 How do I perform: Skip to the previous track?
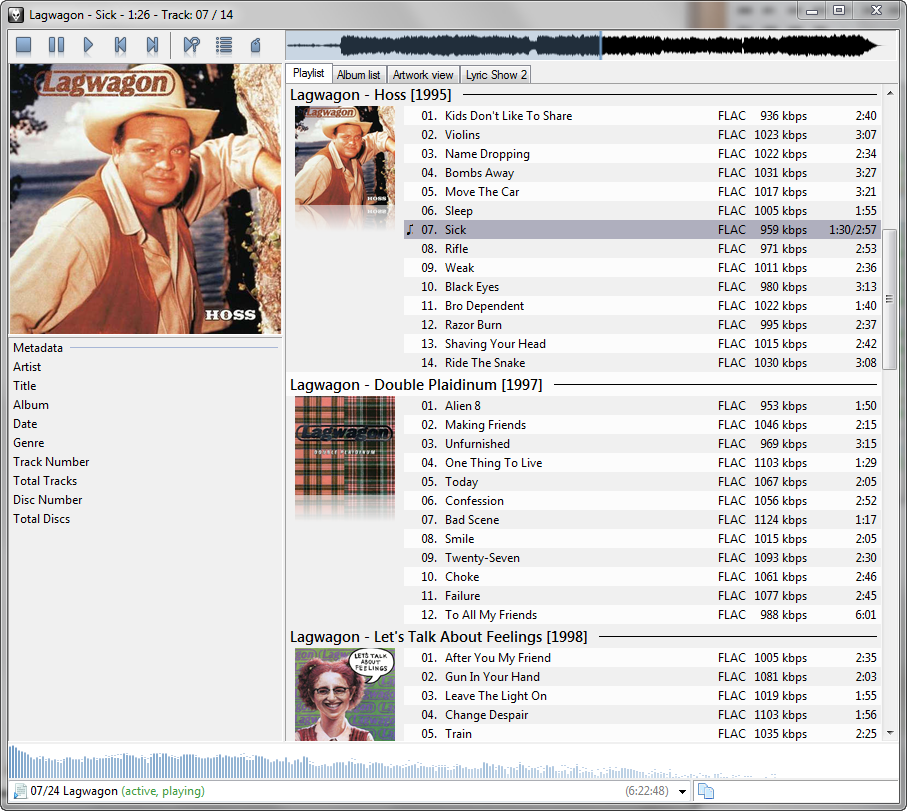pos(120,45)
